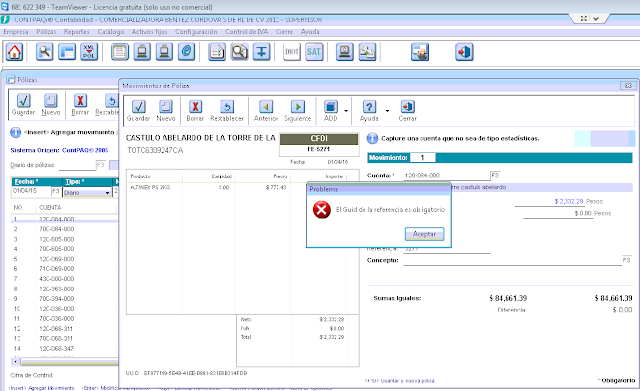Open the XML POL tool icon
This screenshot has width=640, height=391.
[88, 52]
